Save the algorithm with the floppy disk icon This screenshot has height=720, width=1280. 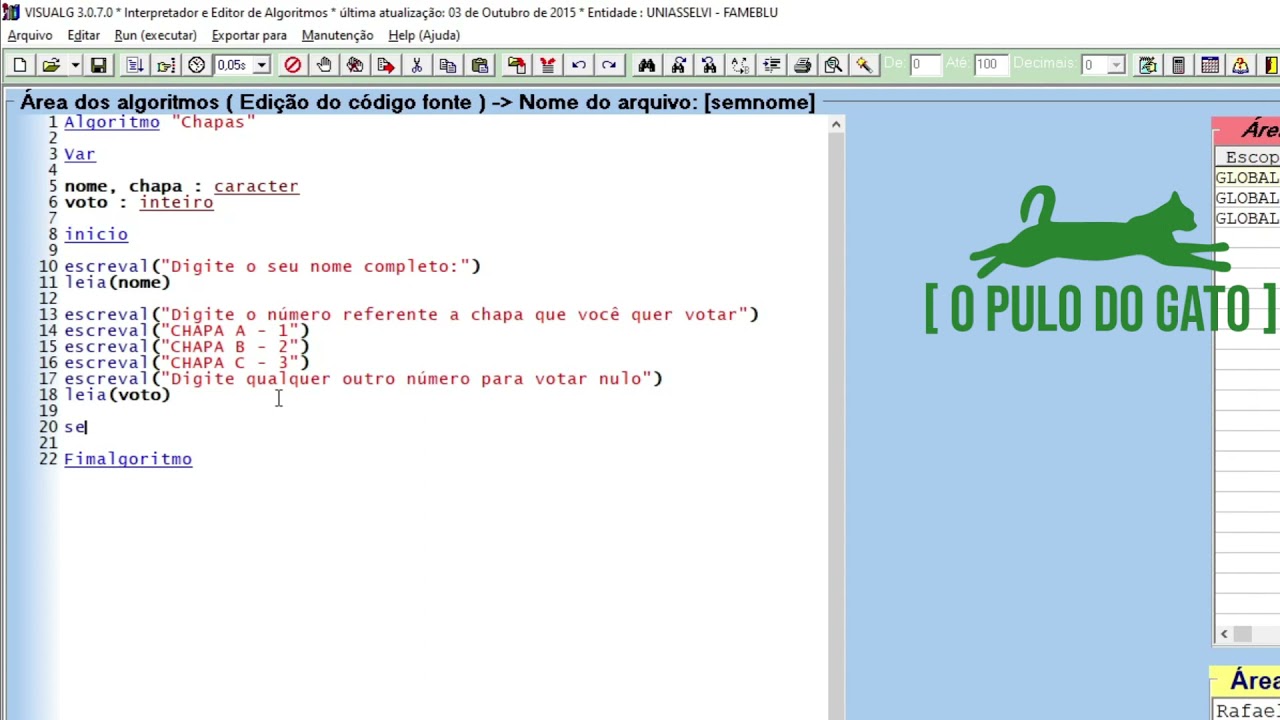coord(98,65)
